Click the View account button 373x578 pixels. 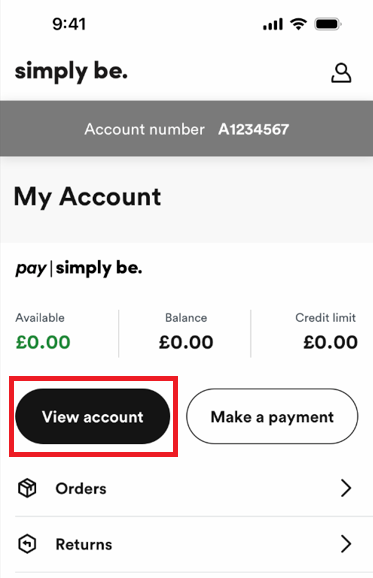click(x=93, y=416)
